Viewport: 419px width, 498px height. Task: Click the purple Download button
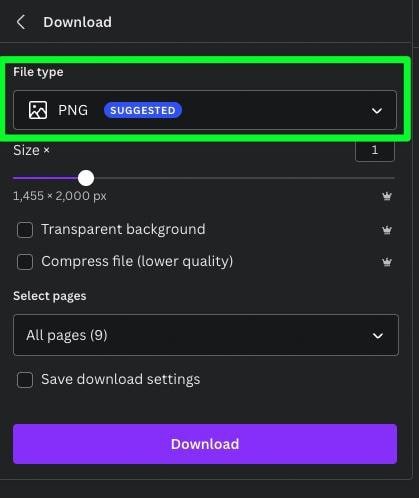point(205,444)
